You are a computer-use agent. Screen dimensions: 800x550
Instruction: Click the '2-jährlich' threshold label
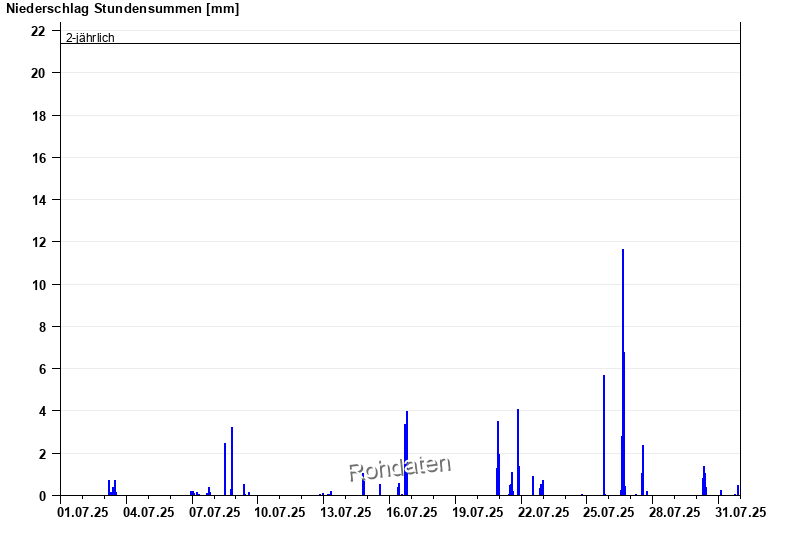pos(90,38)
